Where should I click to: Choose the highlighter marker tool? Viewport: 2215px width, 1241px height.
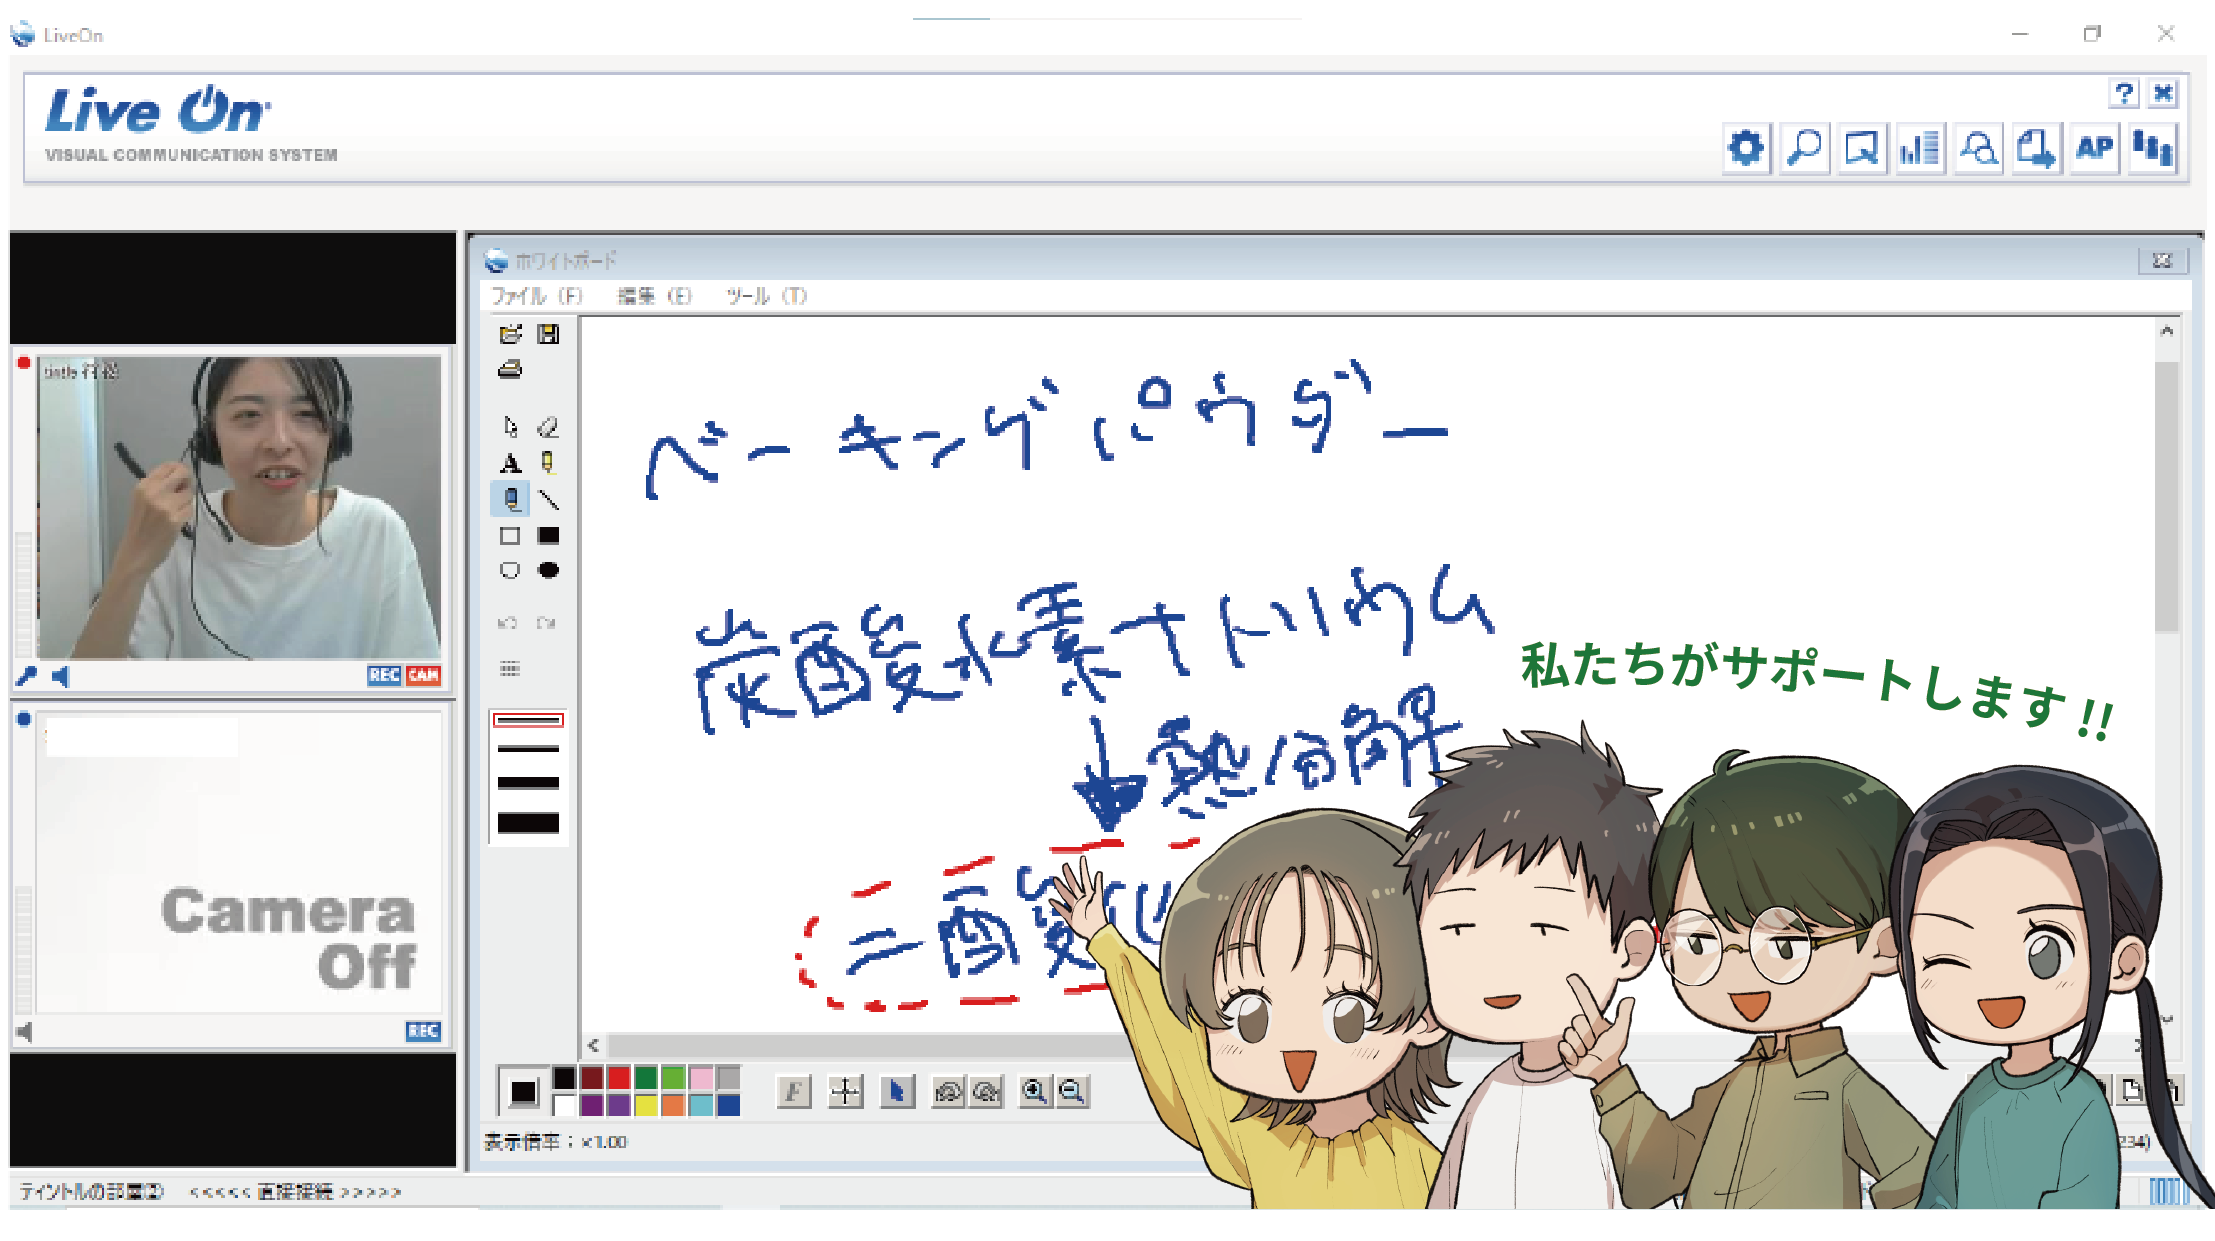pyautogui.click(x=548, y=463)
